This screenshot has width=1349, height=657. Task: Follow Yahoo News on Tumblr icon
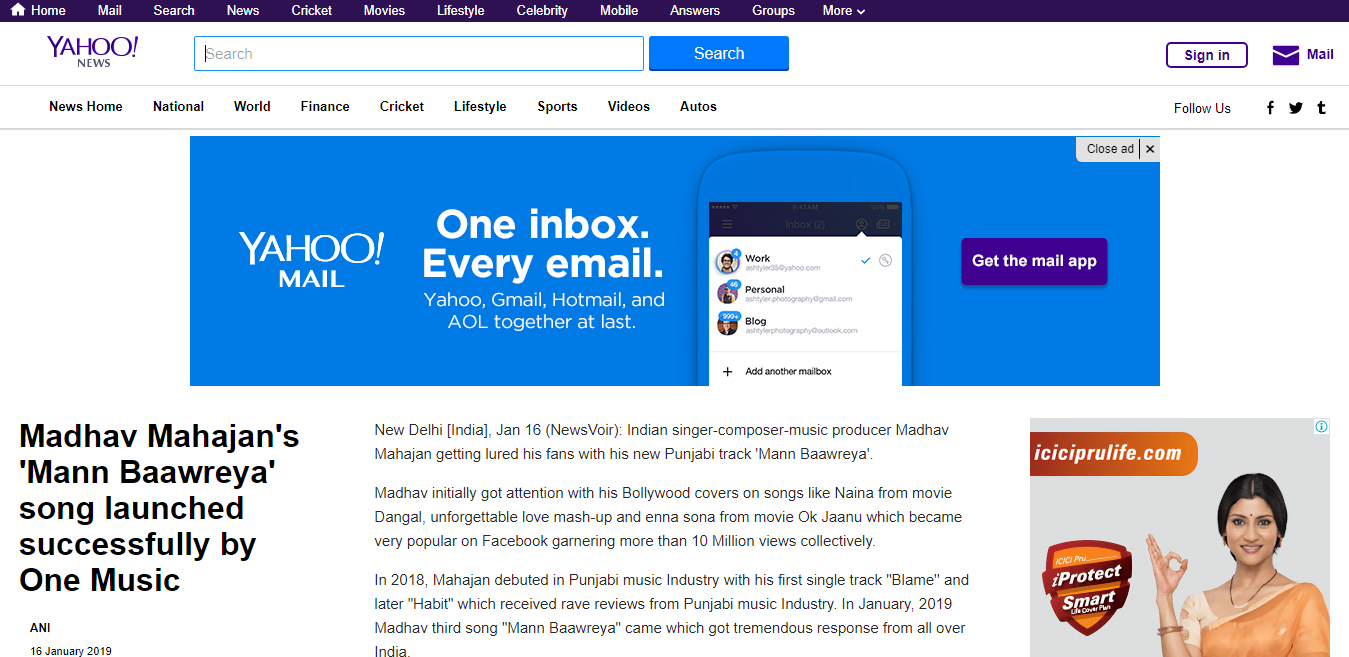point(1321,108)
